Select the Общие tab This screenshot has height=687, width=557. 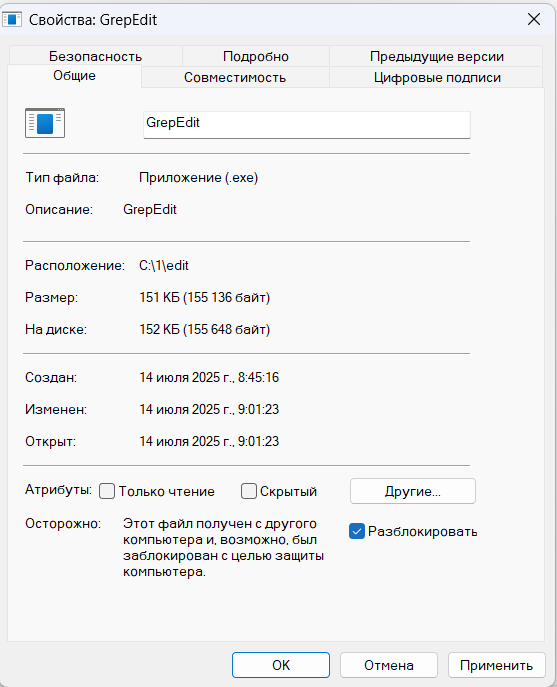coord(75,76)
